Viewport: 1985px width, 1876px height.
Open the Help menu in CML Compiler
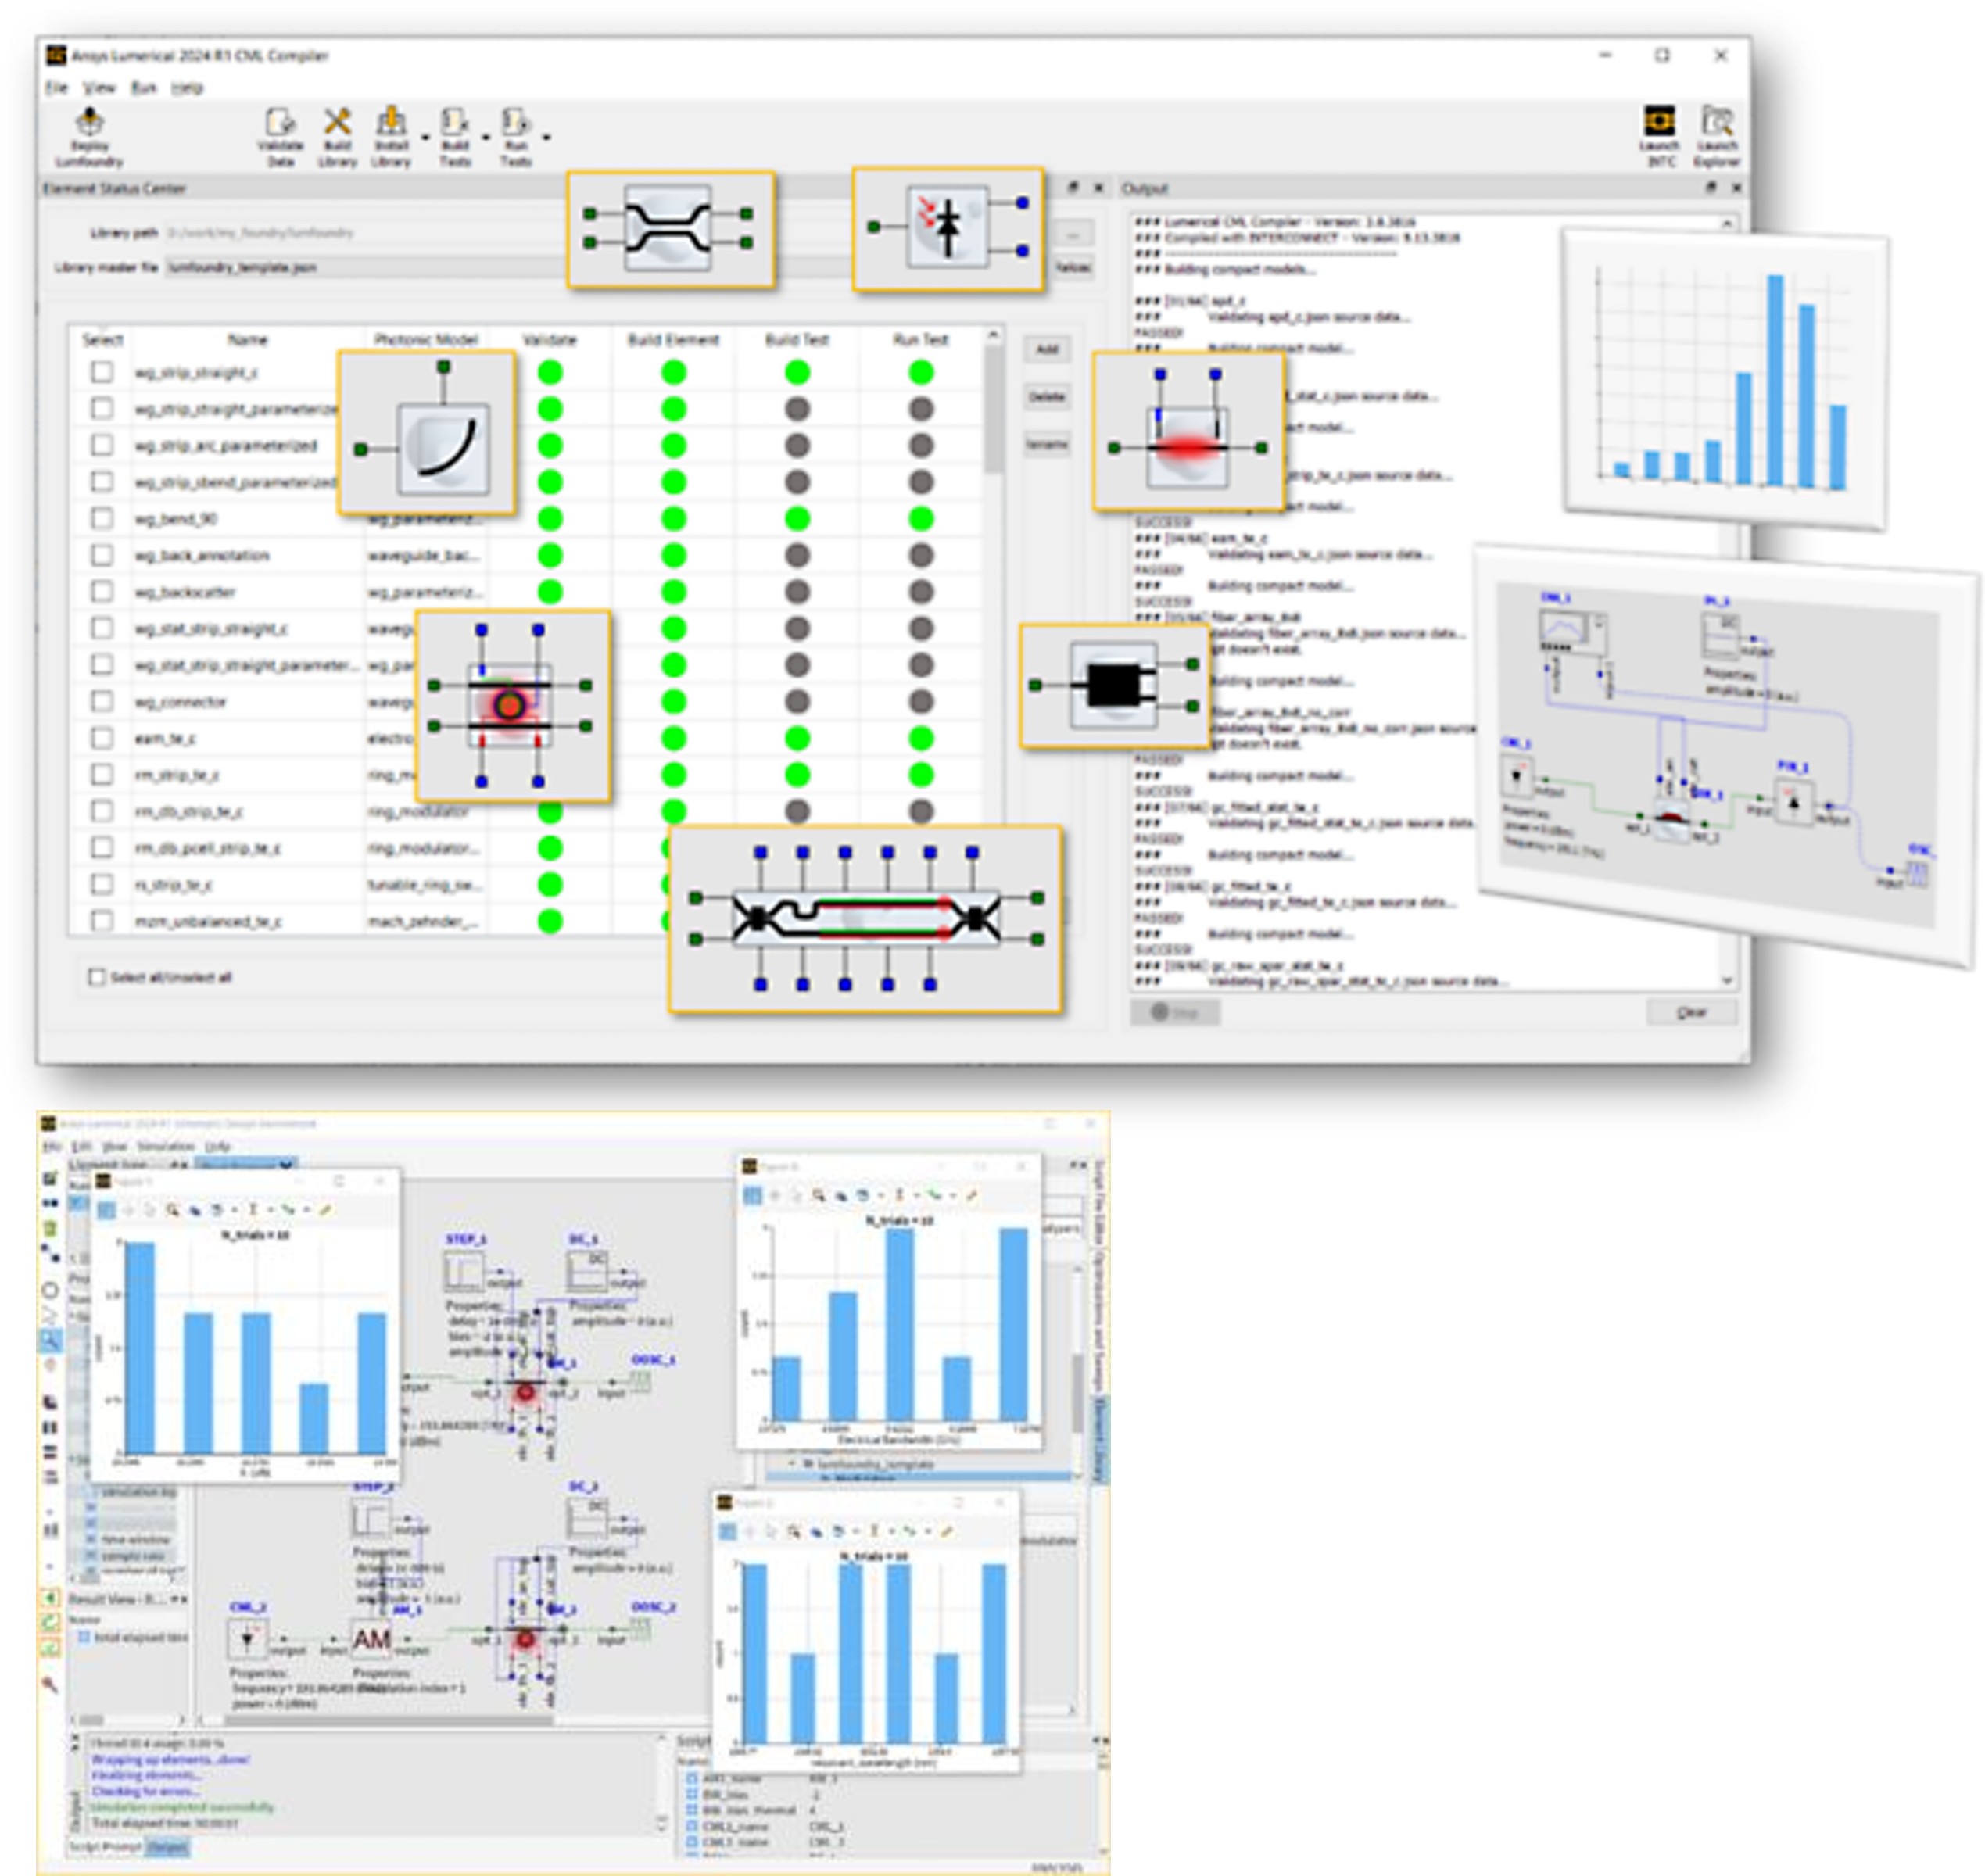187,88
